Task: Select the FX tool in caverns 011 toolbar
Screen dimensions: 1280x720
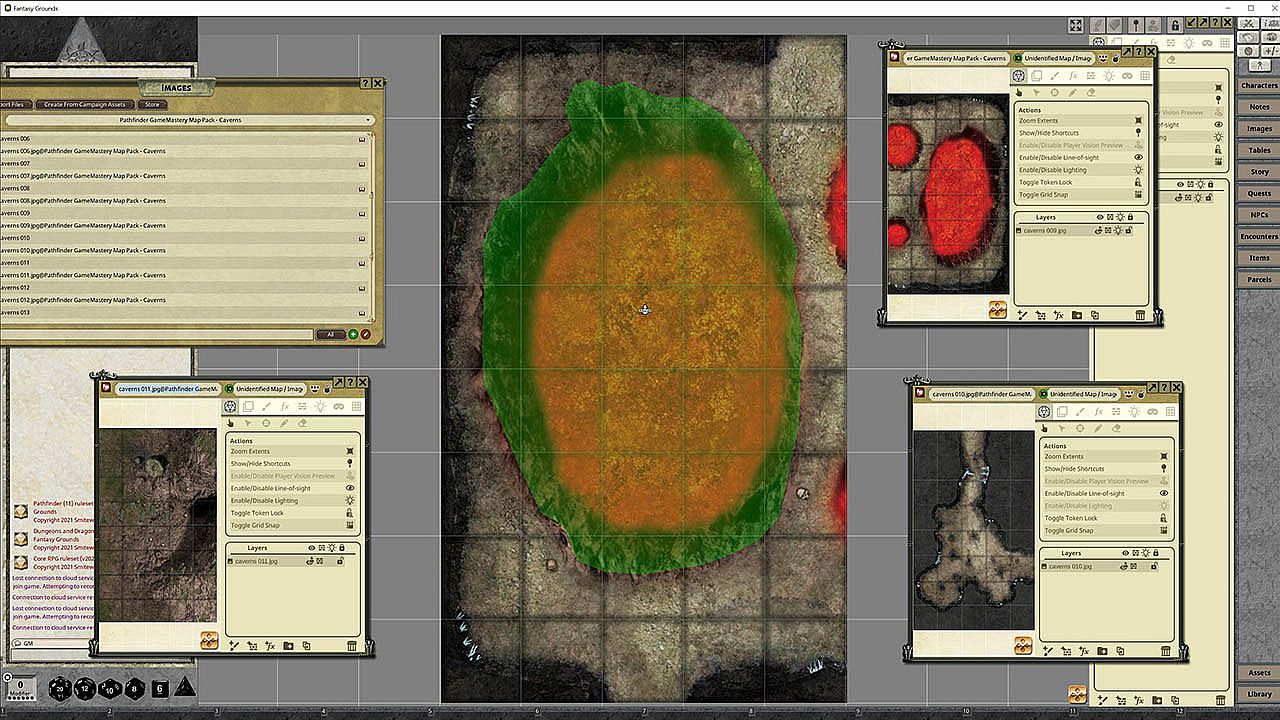Action: [x=284, y=407]
